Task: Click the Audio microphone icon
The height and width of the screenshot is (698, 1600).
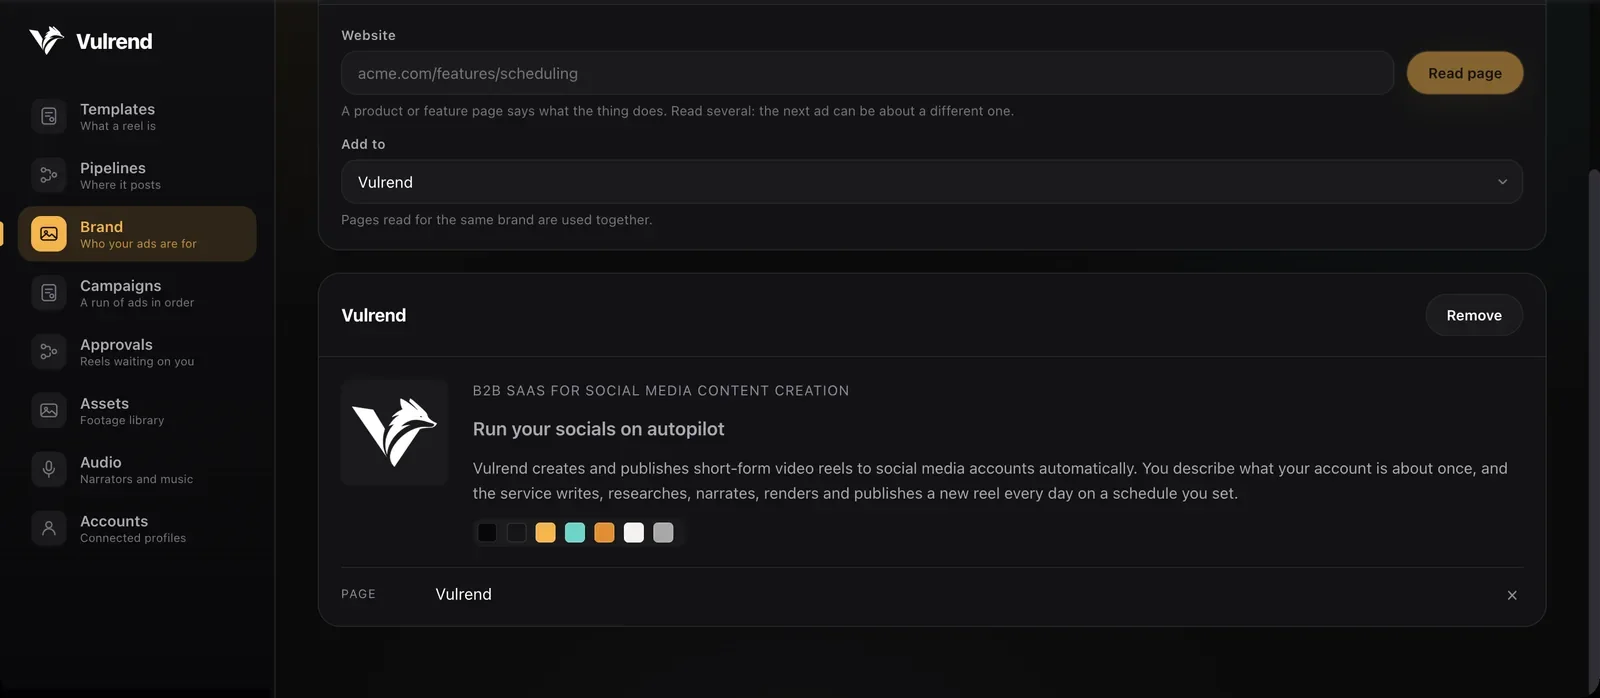Action: (x=49, y=469)
